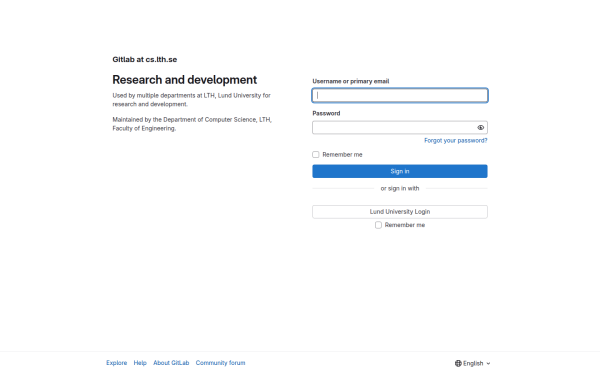Open the Help footer link

[140, 363]
